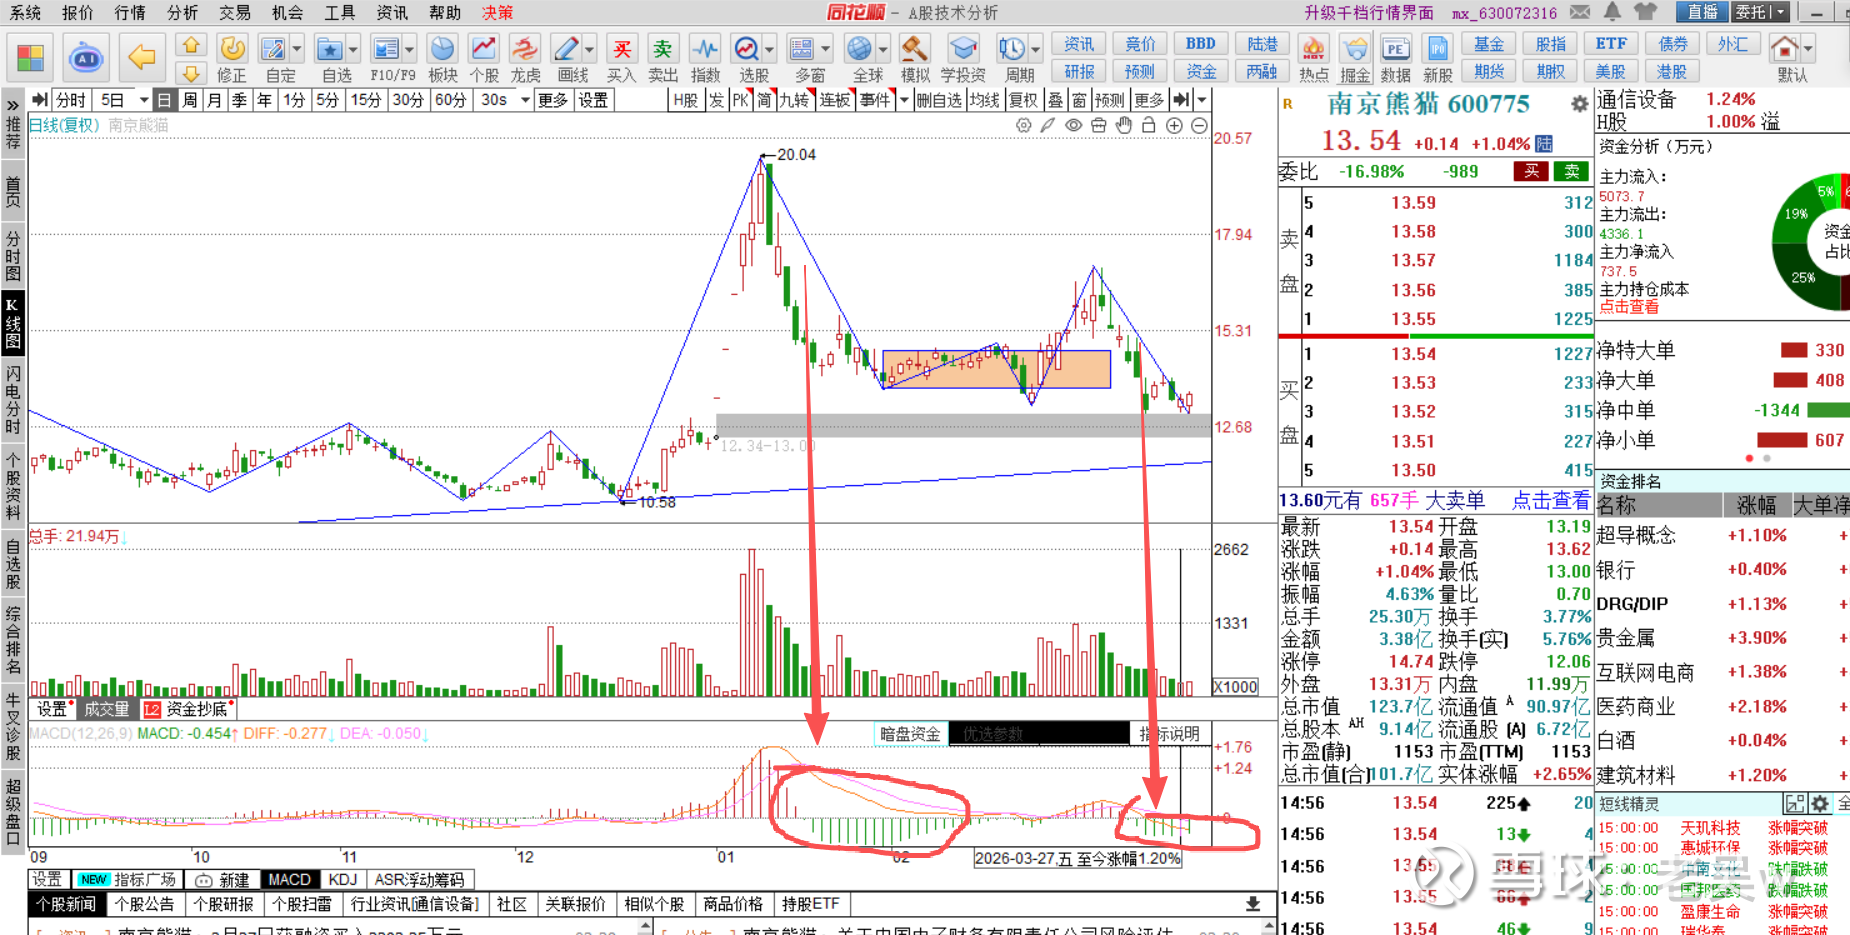Click the page-down yellow arrow icon

[191, 71]
